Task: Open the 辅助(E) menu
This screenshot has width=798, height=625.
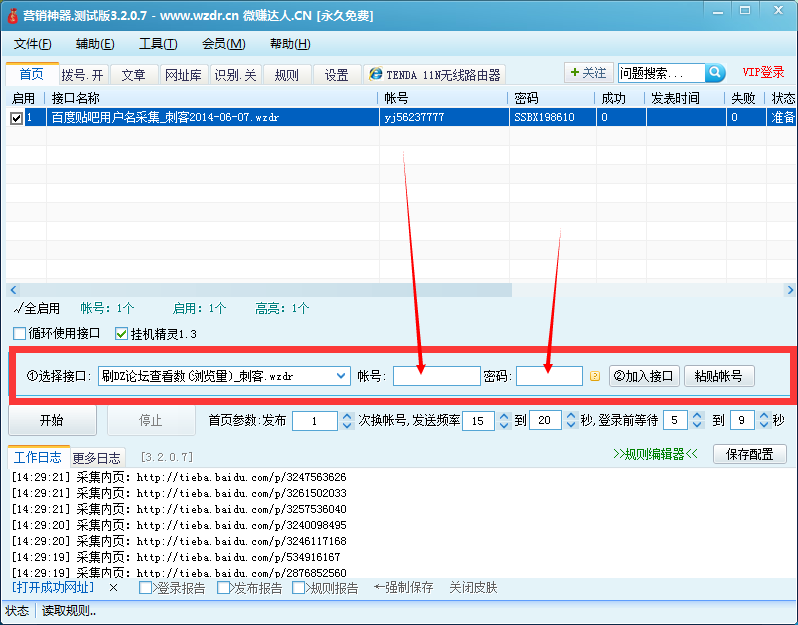Action: point(95,44)
